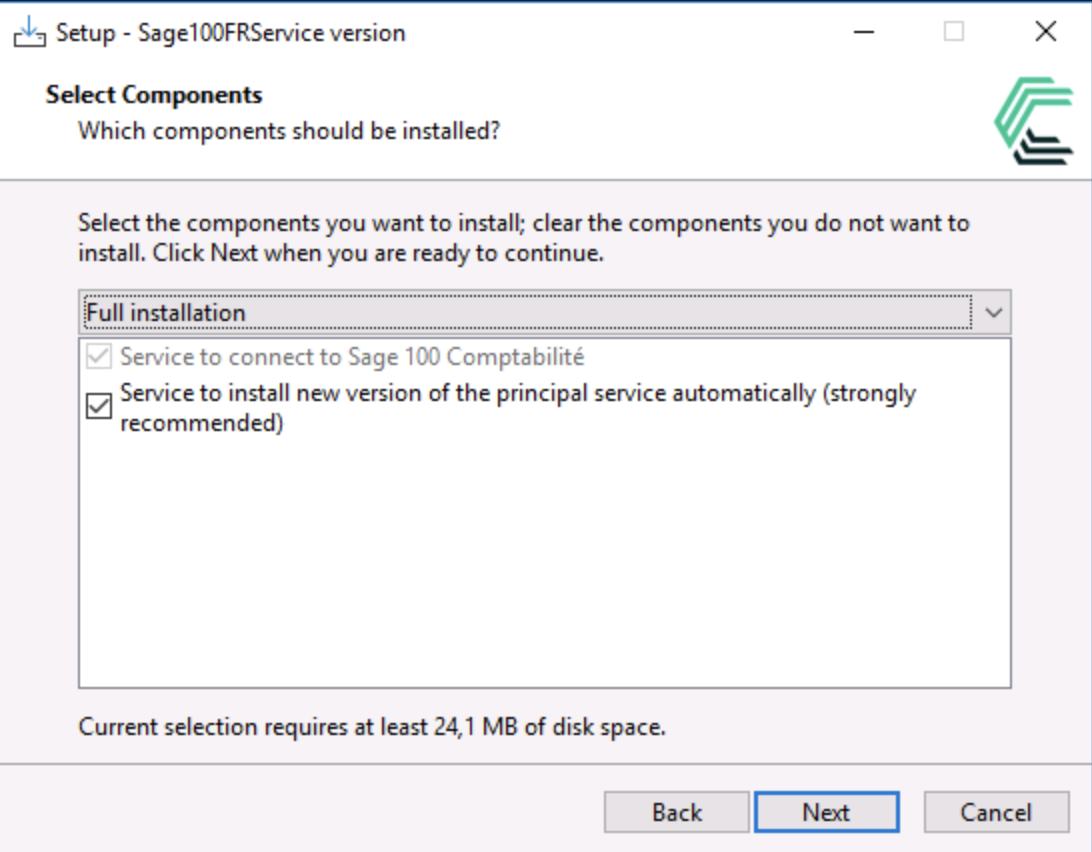Click the disk space requirement text
The image size is (1092, 852).
[372, 727]
